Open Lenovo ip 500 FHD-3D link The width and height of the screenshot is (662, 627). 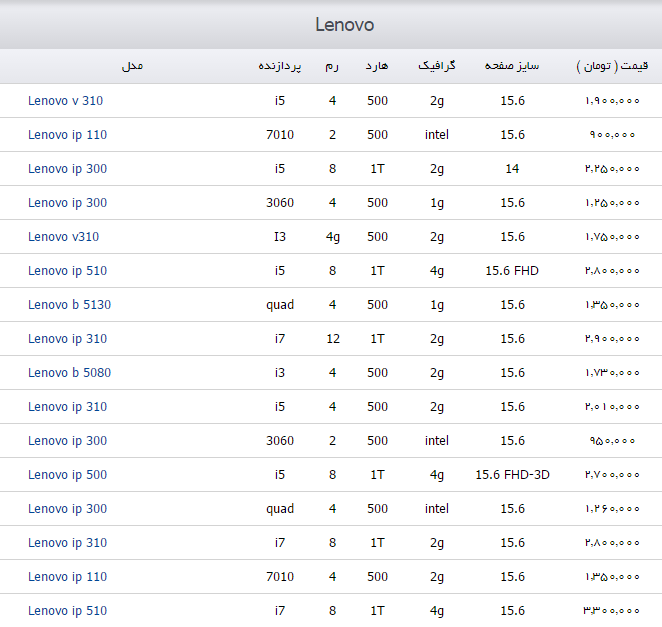tap(68, 475)
